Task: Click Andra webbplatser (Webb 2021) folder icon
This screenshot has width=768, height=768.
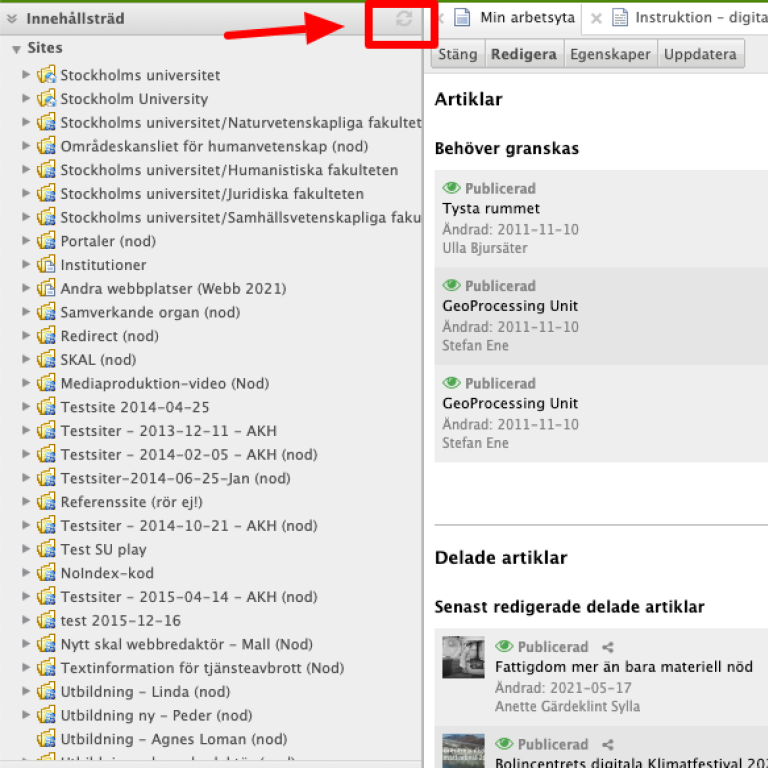Action: [x=47, y=288]
